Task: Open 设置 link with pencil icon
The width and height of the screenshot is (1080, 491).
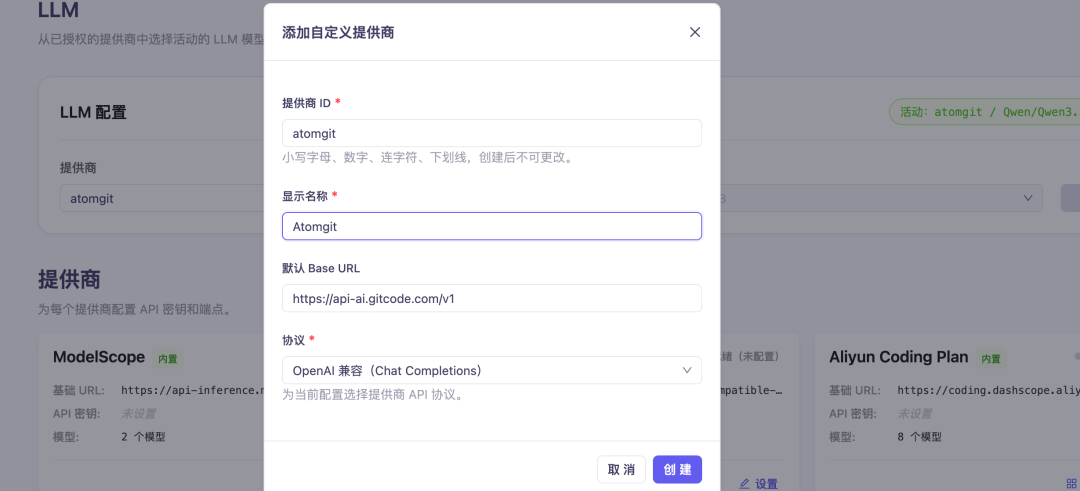Action: pos(758,484)
